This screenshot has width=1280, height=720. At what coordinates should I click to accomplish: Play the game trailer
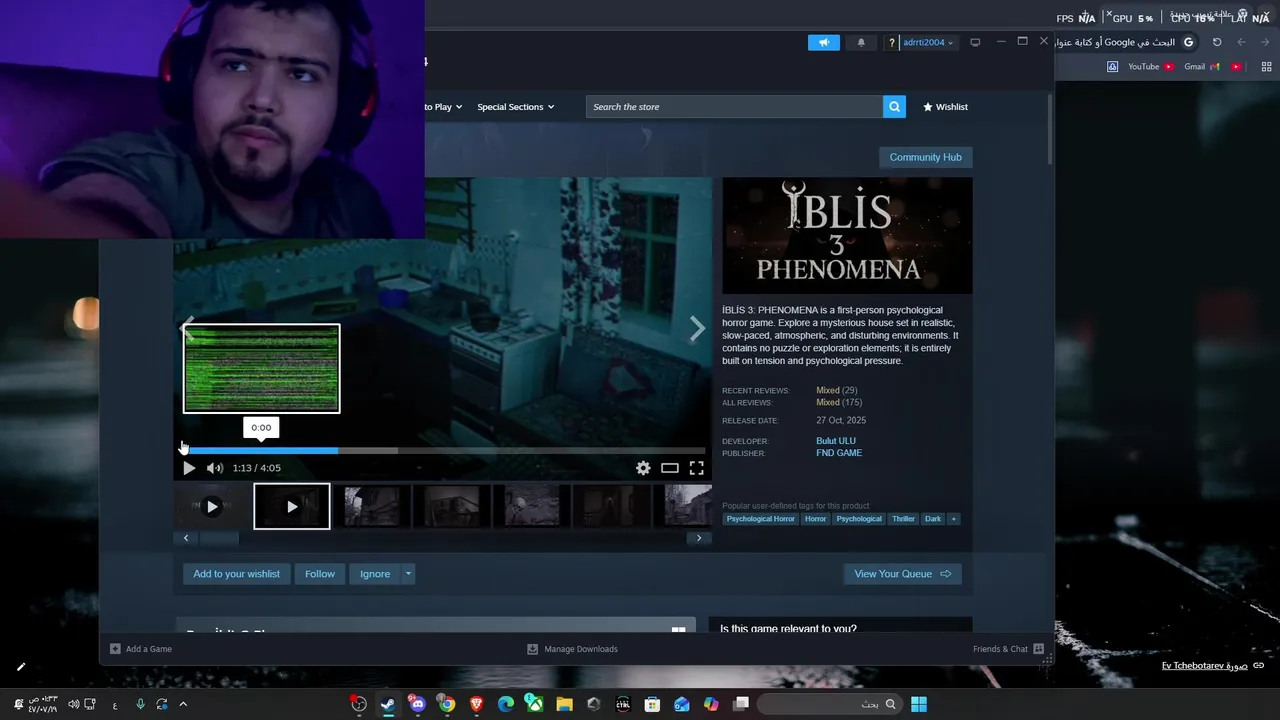189,468
